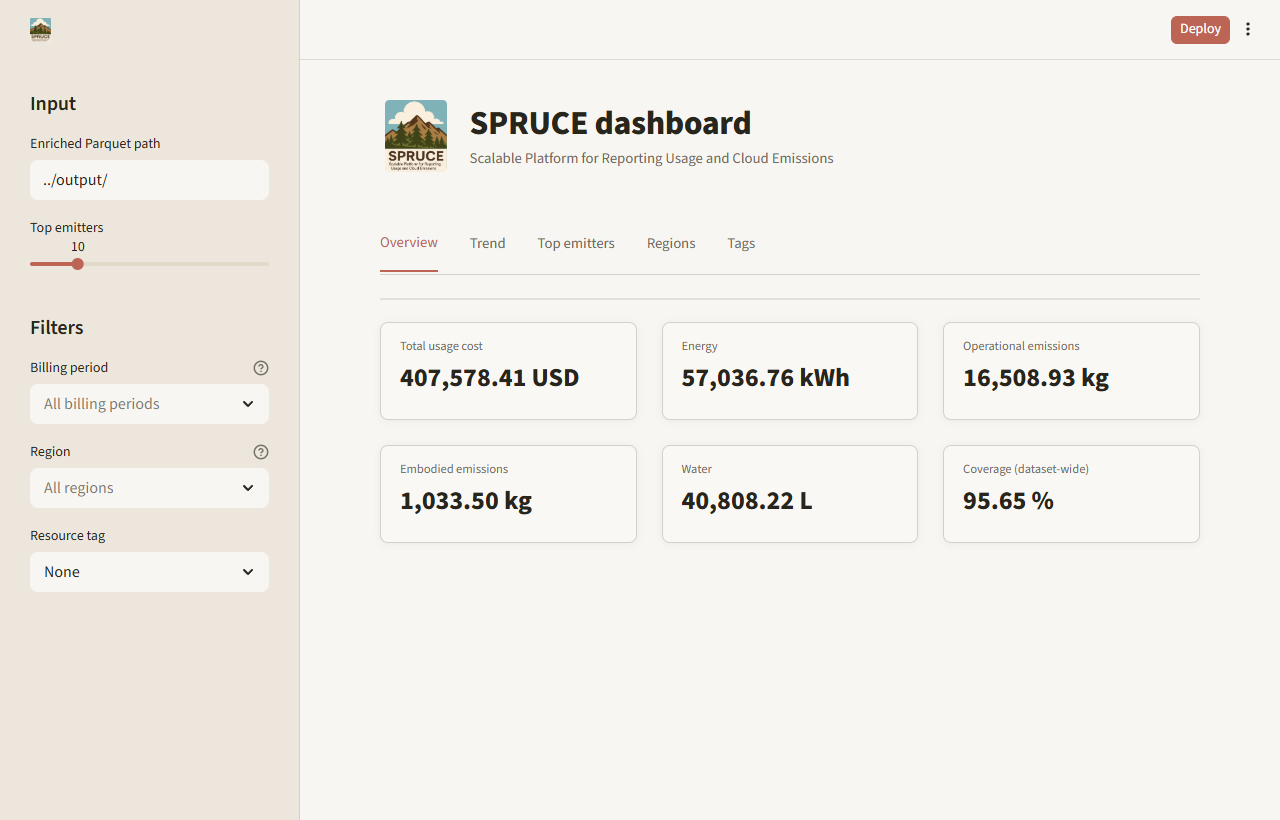Click the Top emitters slider handle
Image resolution: width=1280 pixels, height=820 pixels.
pos(78,264)
